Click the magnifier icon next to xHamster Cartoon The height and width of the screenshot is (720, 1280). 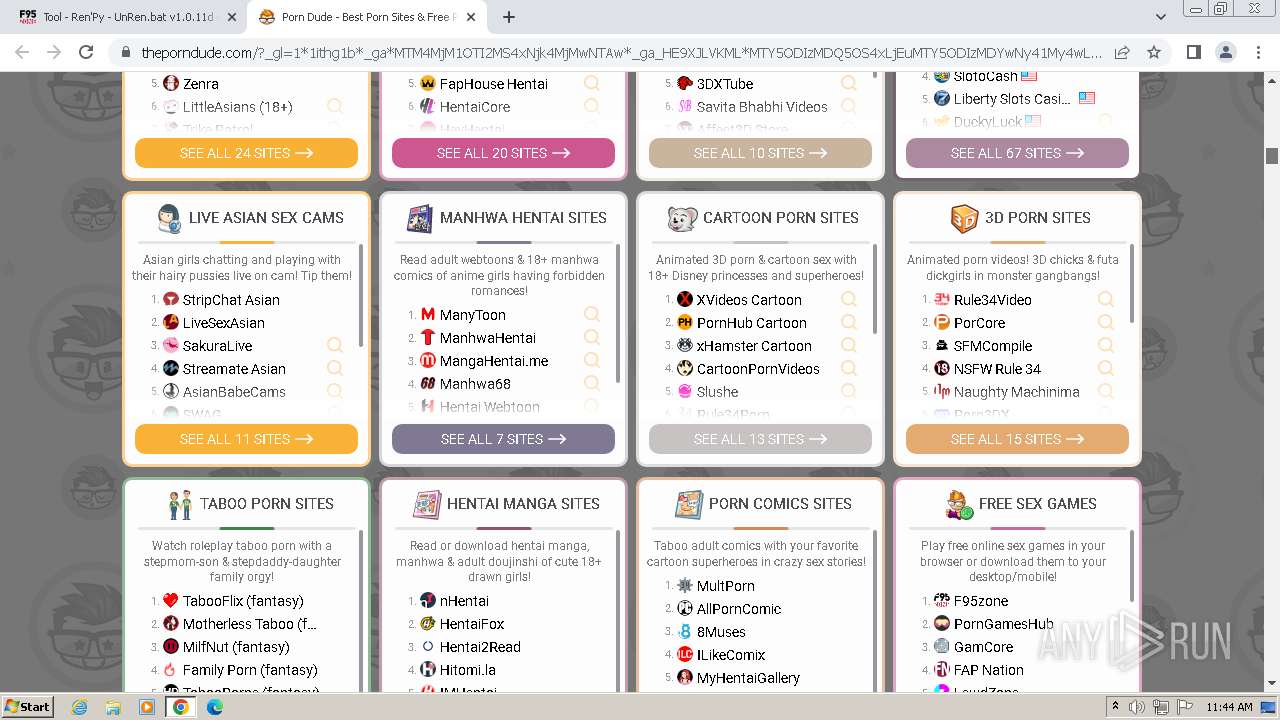(x=849, y=345)
